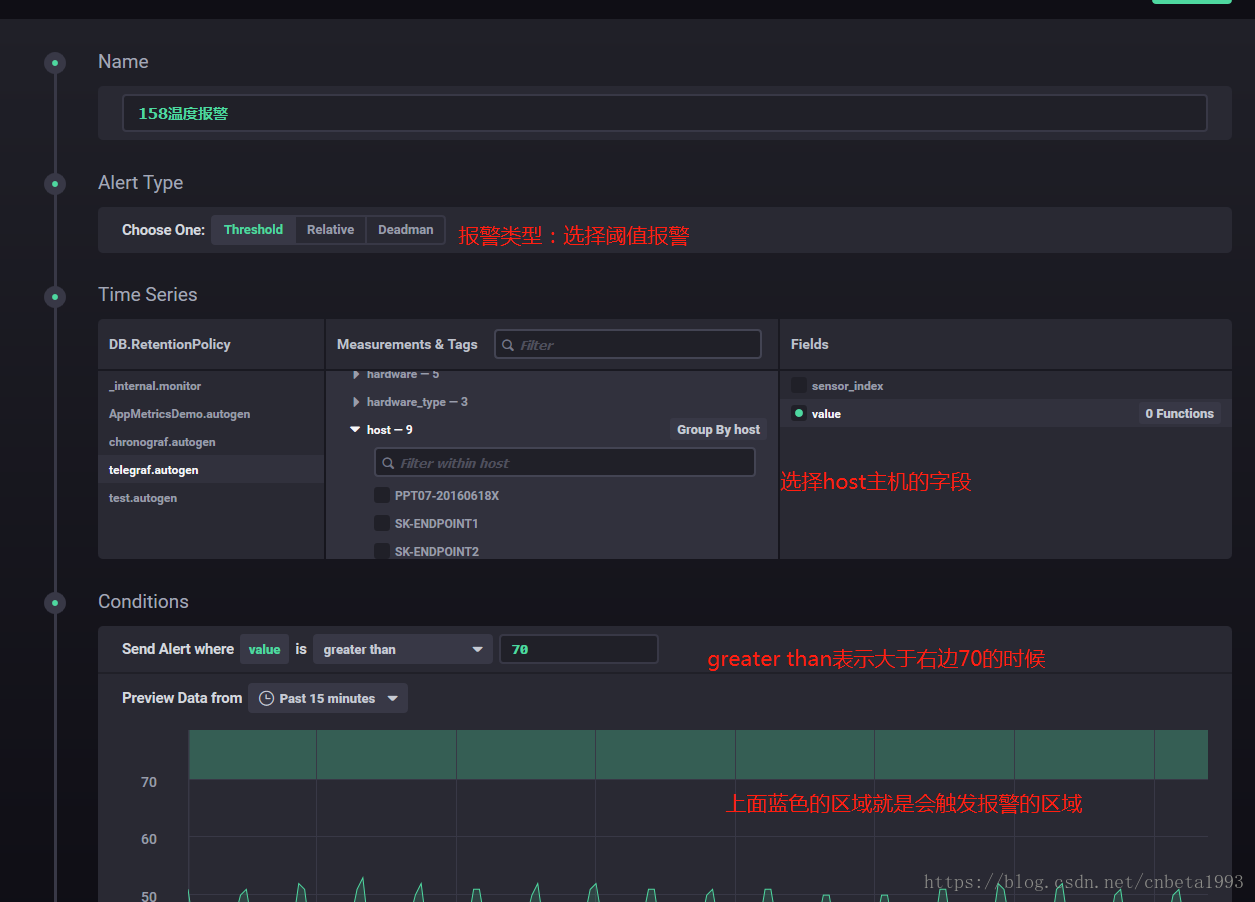The image size is (1255, 902).
Task: Click the search icon in Measurements filter
Action: point(508,345)
